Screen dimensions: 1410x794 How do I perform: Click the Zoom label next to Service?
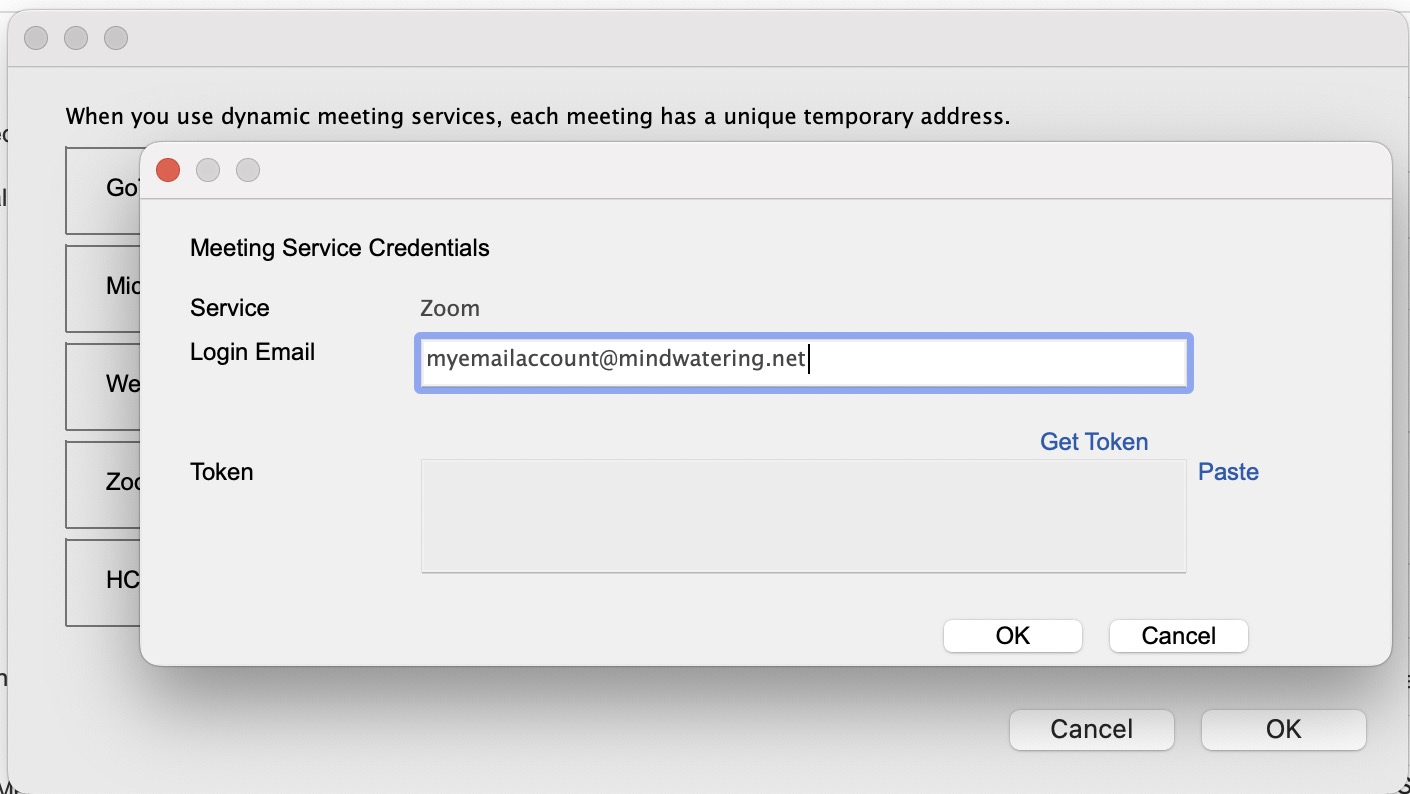449,308
